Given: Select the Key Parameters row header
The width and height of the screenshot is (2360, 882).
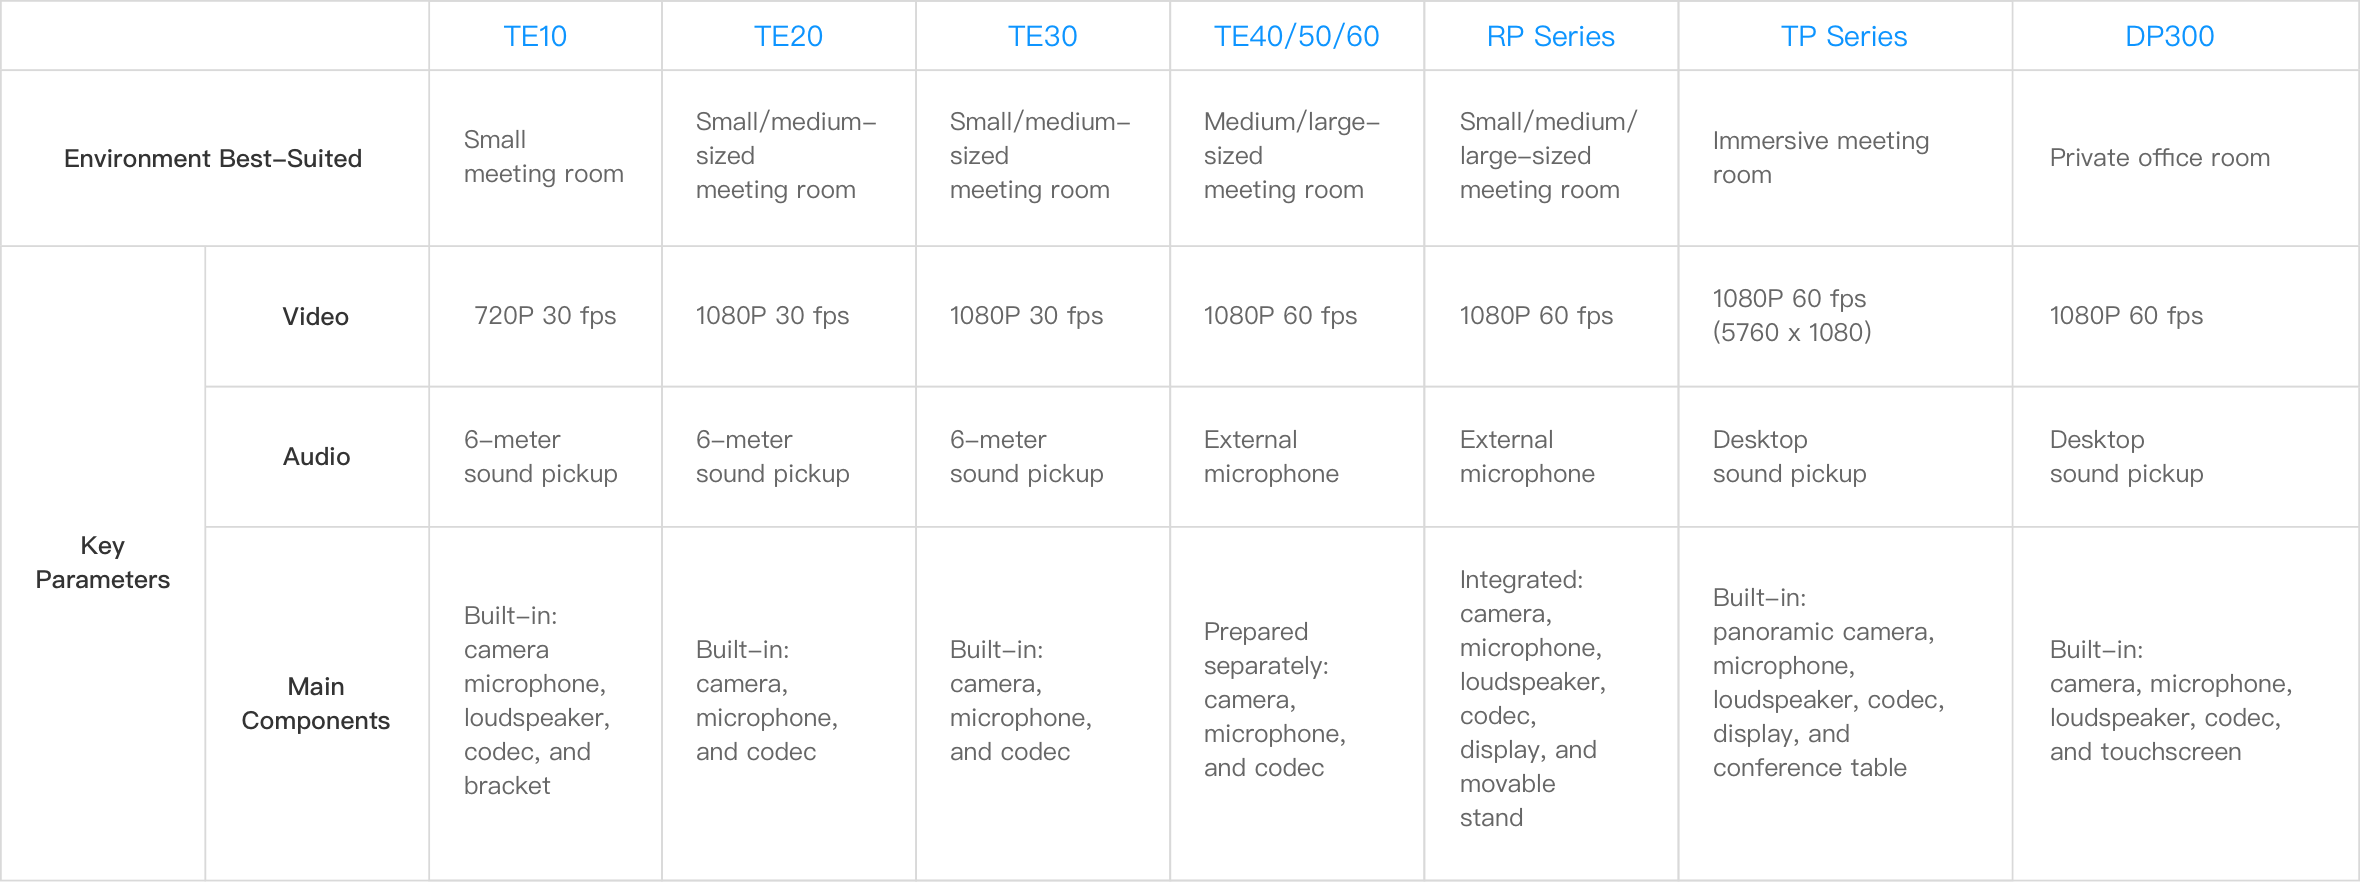Looking at the screenshot, I should (103, 562).
